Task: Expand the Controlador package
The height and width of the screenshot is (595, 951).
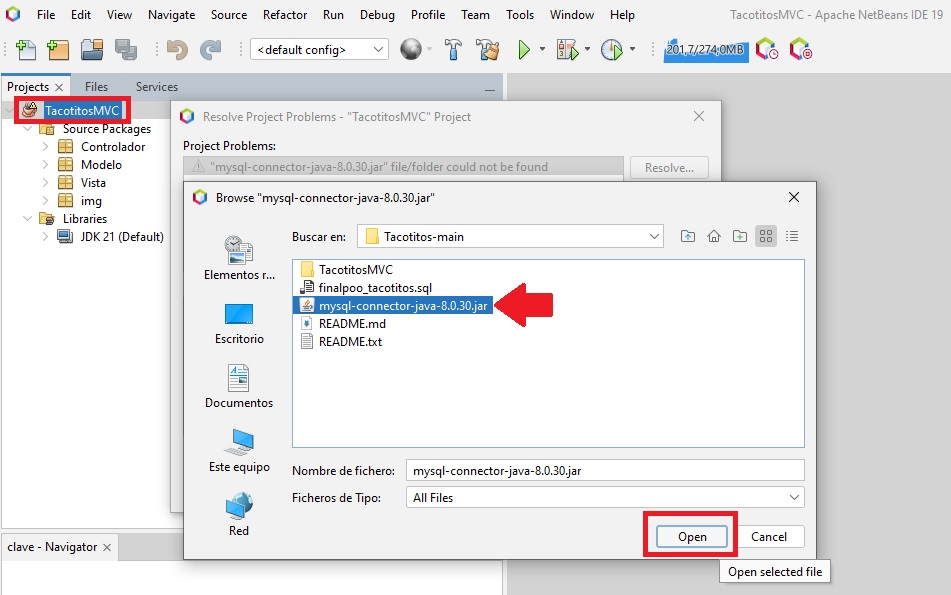Action: tap(45, 147)
